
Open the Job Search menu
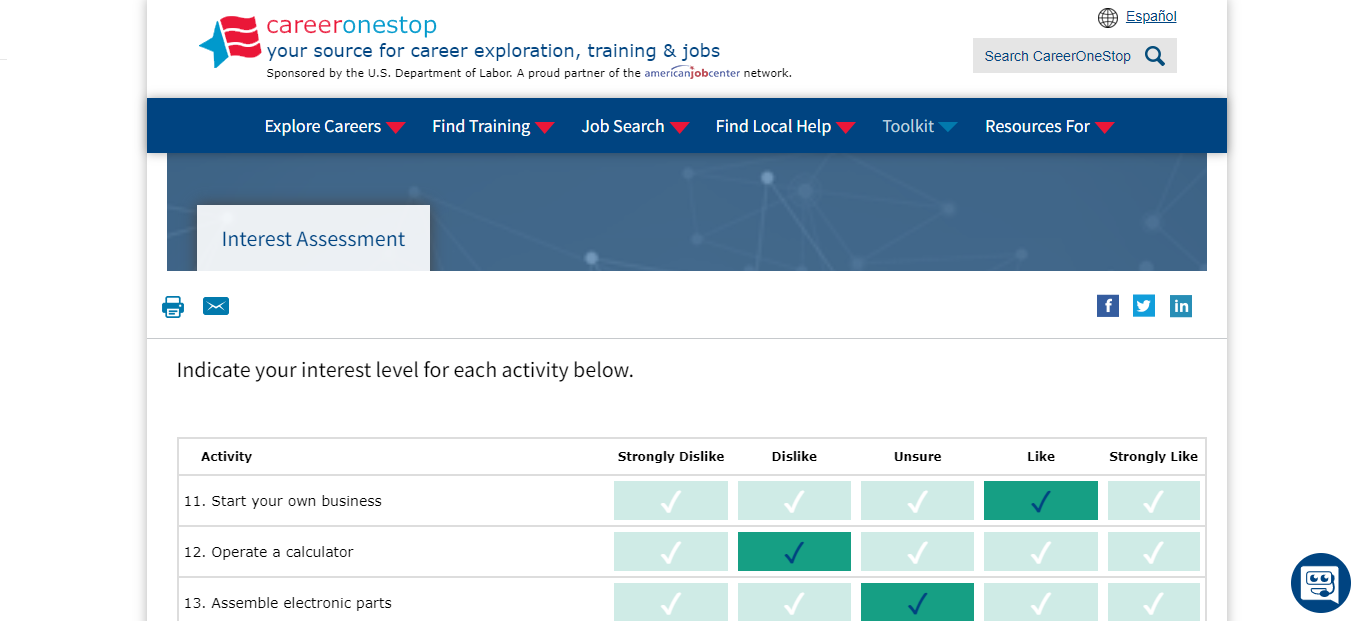635,126
